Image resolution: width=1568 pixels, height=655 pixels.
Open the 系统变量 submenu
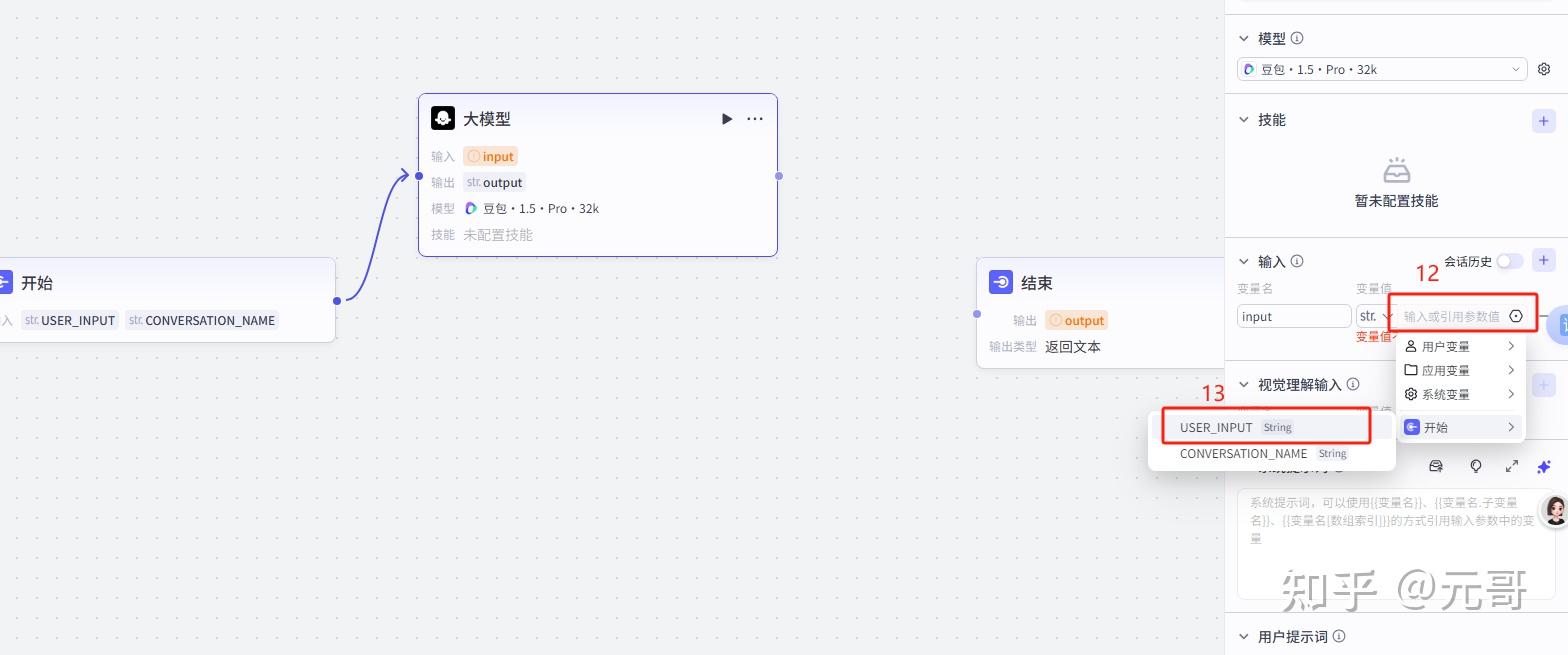tap(1460, 394)
